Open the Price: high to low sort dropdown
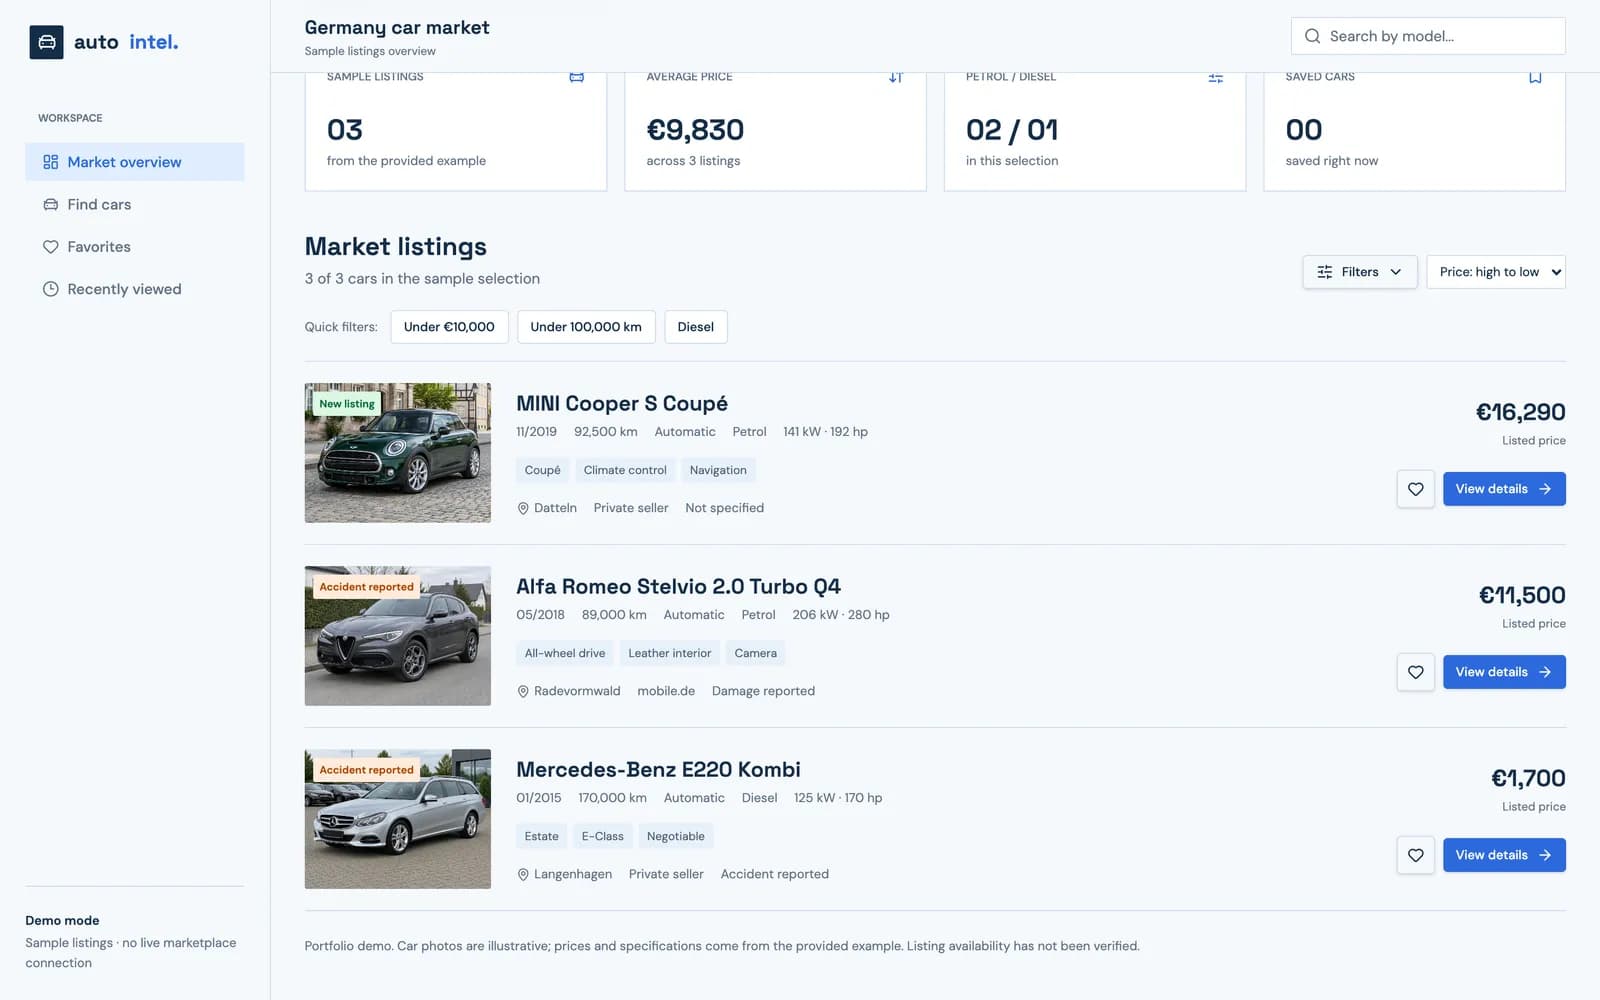 point(1496,272)
